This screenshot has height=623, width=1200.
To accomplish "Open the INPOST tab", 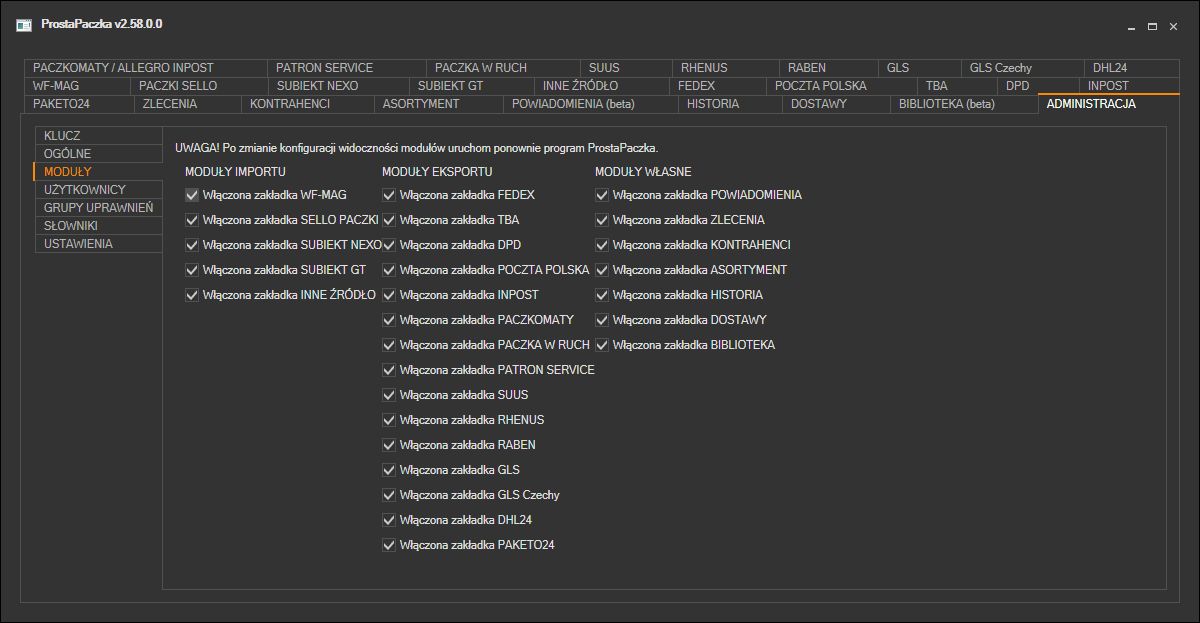I will tap(1128, 86).
